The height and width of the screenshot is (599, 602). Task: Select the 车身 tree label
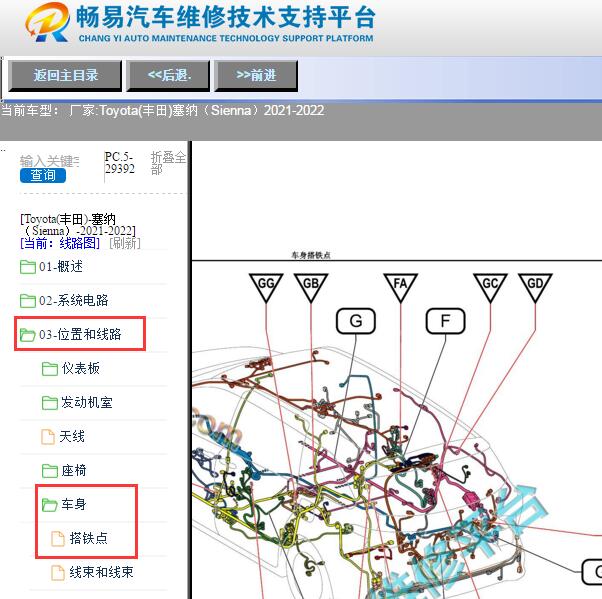[74, 504]
